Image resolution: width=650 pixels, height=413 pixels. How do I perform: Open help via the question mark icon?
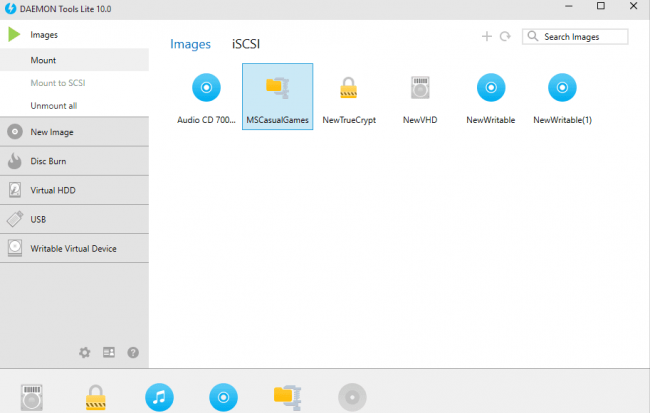tap(133, 352)
